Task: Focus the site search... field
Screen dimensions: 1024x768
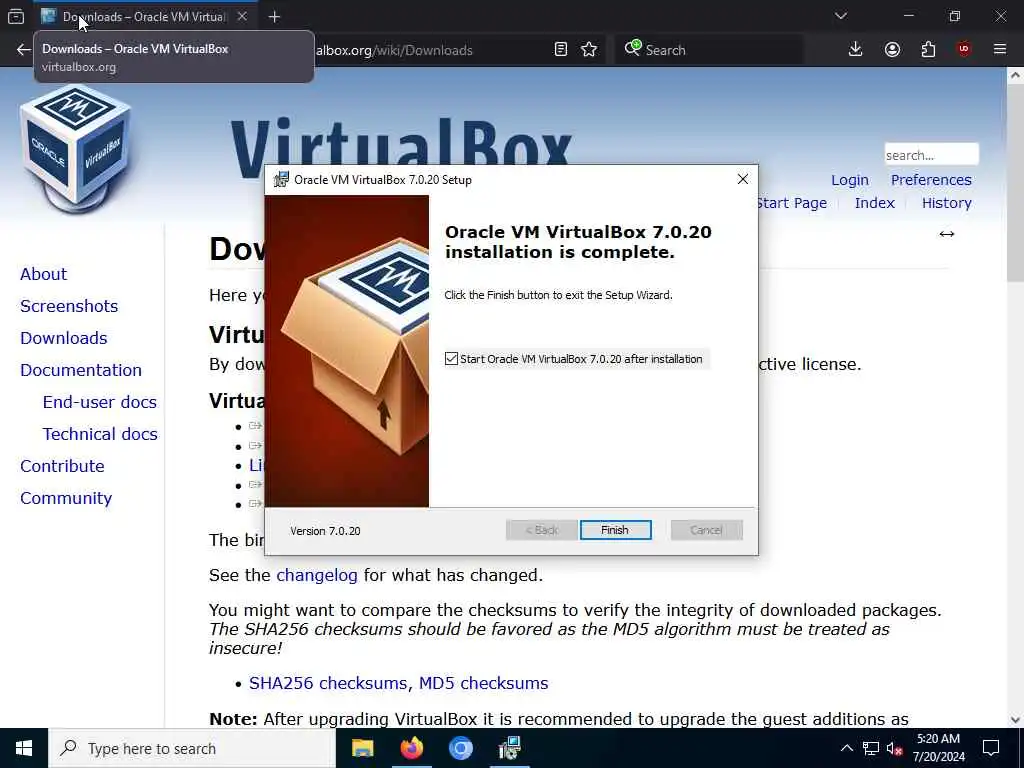Action: (x=931, y=155)
